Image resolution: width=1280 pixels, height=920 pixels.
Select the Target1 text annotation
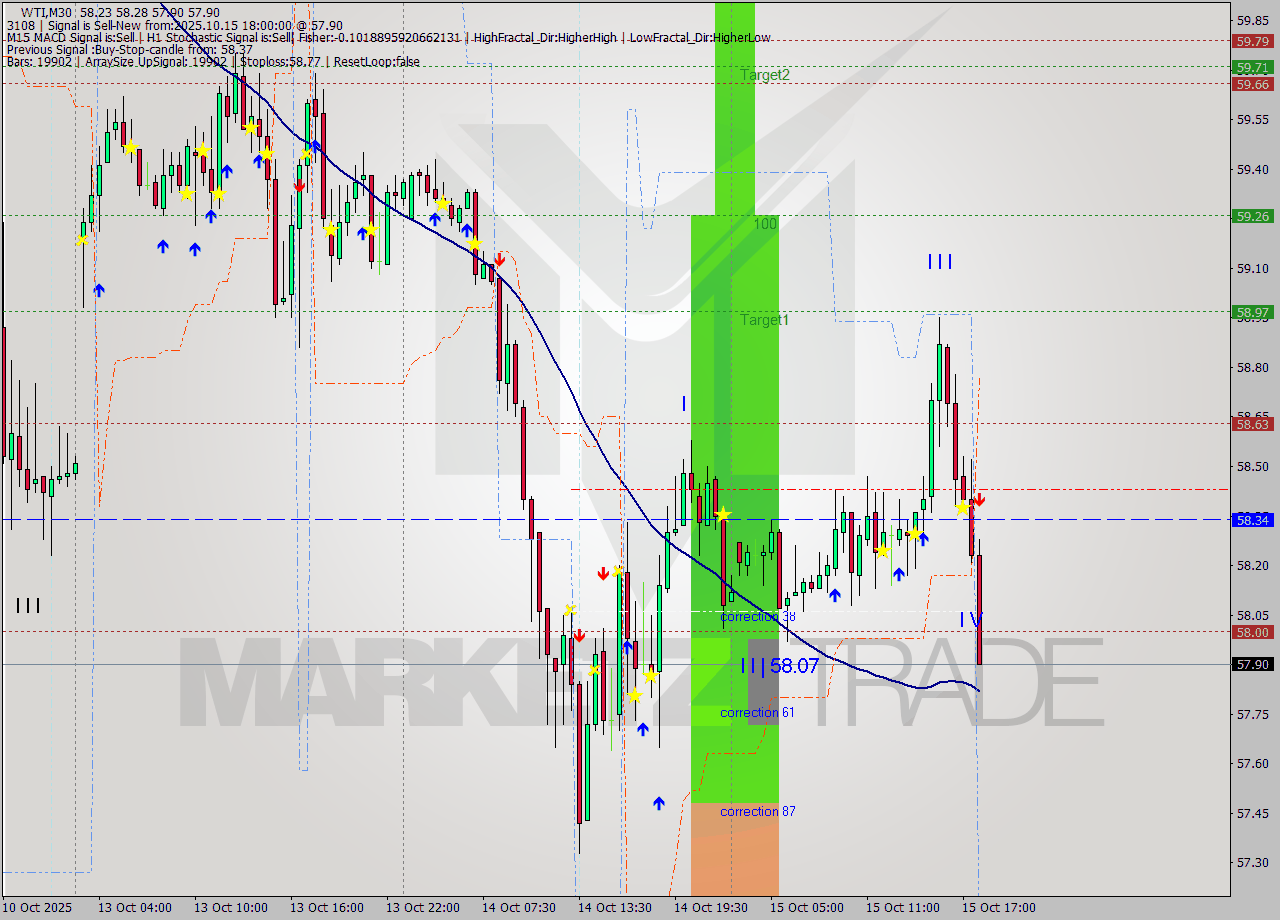(x=765, y=321)
